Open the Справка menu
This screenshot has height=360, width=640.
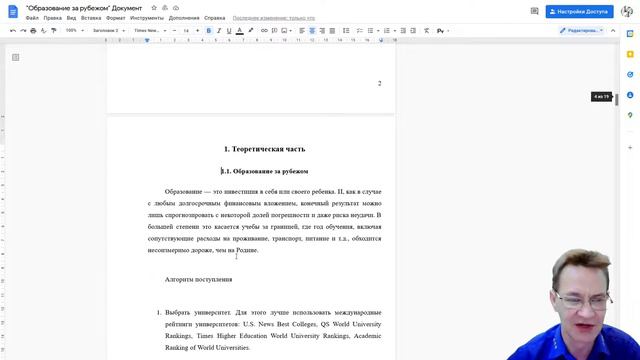pos(215,18)
